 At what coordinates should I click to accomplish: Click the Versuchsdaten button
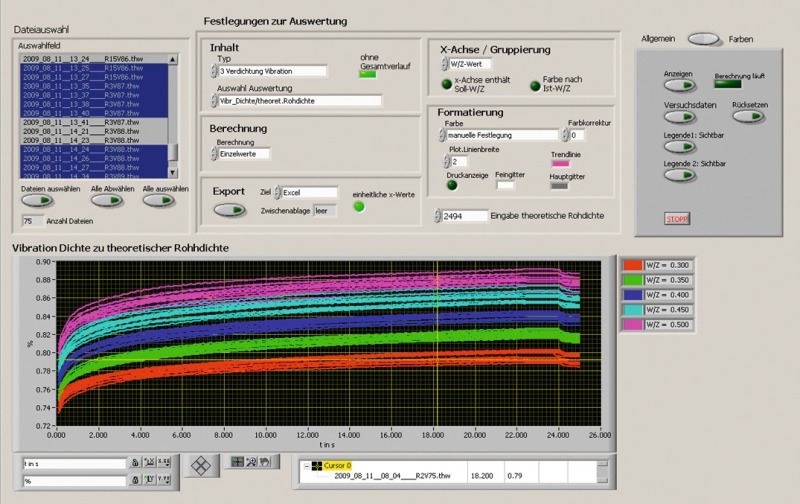[680, 117]
